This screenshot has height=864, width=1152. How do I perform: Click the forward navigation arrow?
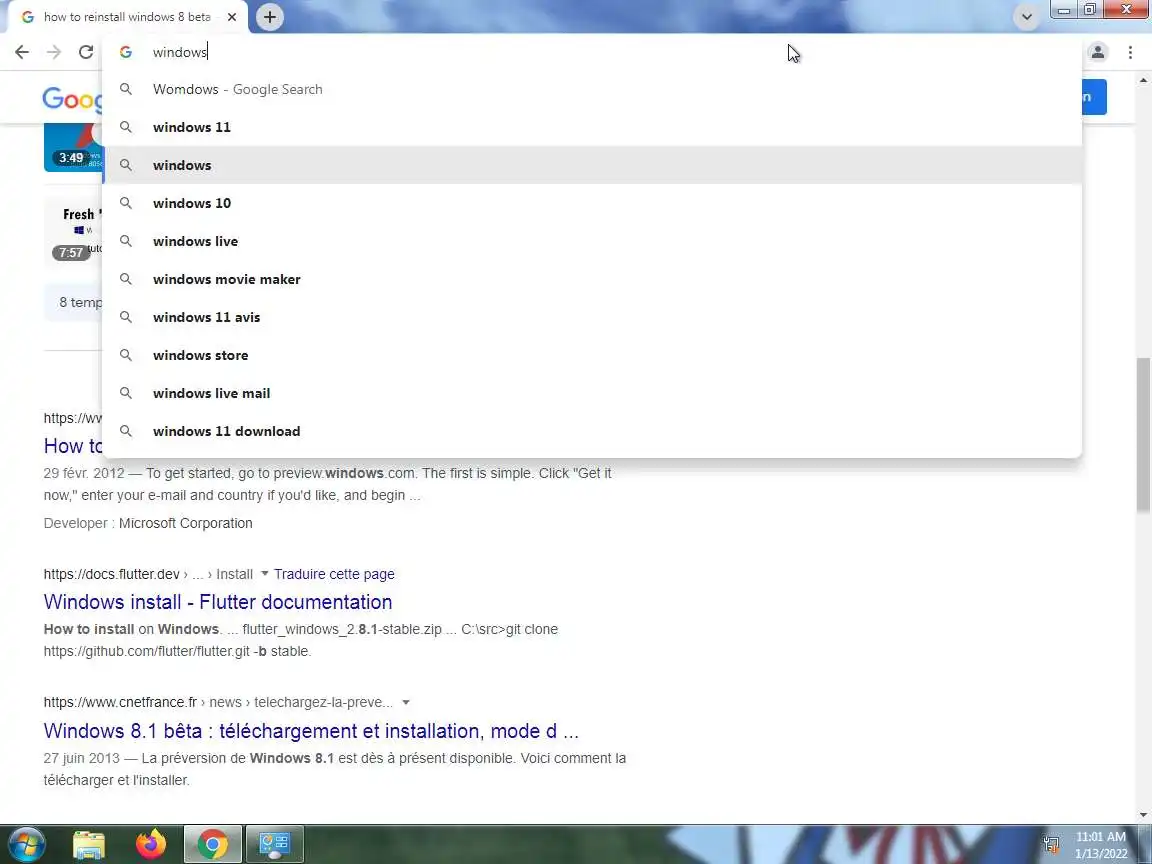(54, 52)
